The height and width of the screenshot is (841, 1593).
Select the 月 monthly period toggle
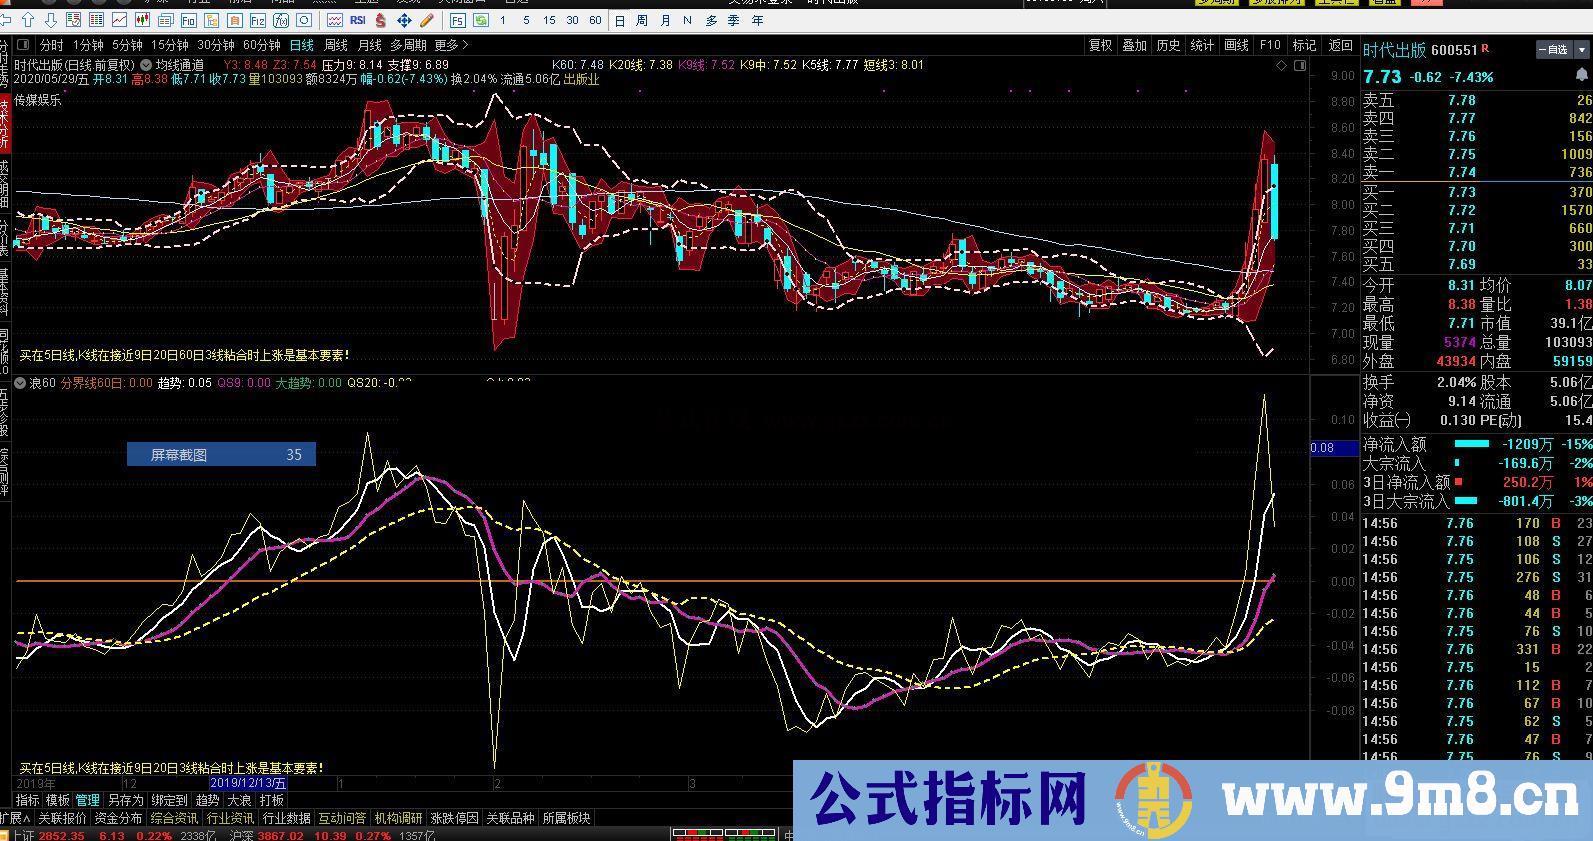665,20
